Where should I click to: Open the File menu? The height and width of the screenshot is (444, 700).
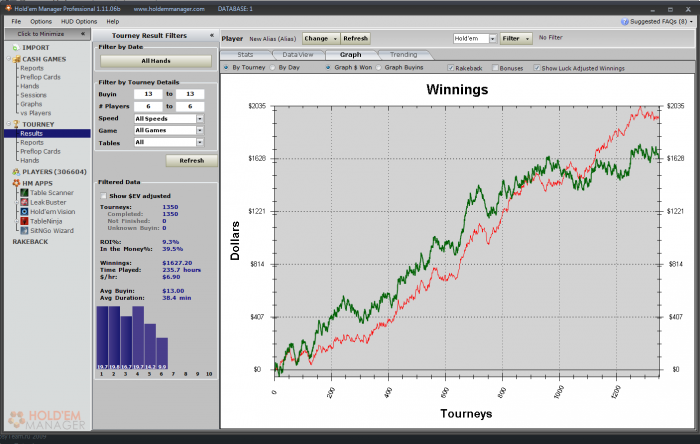click(x=16, y=21)
